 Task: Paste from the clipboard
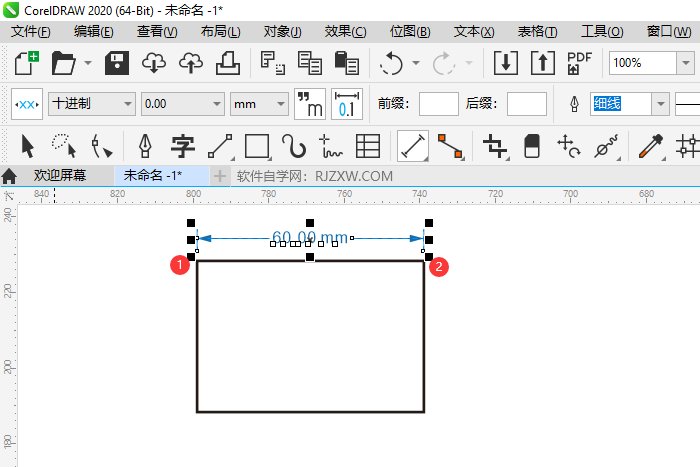point(346,63)
